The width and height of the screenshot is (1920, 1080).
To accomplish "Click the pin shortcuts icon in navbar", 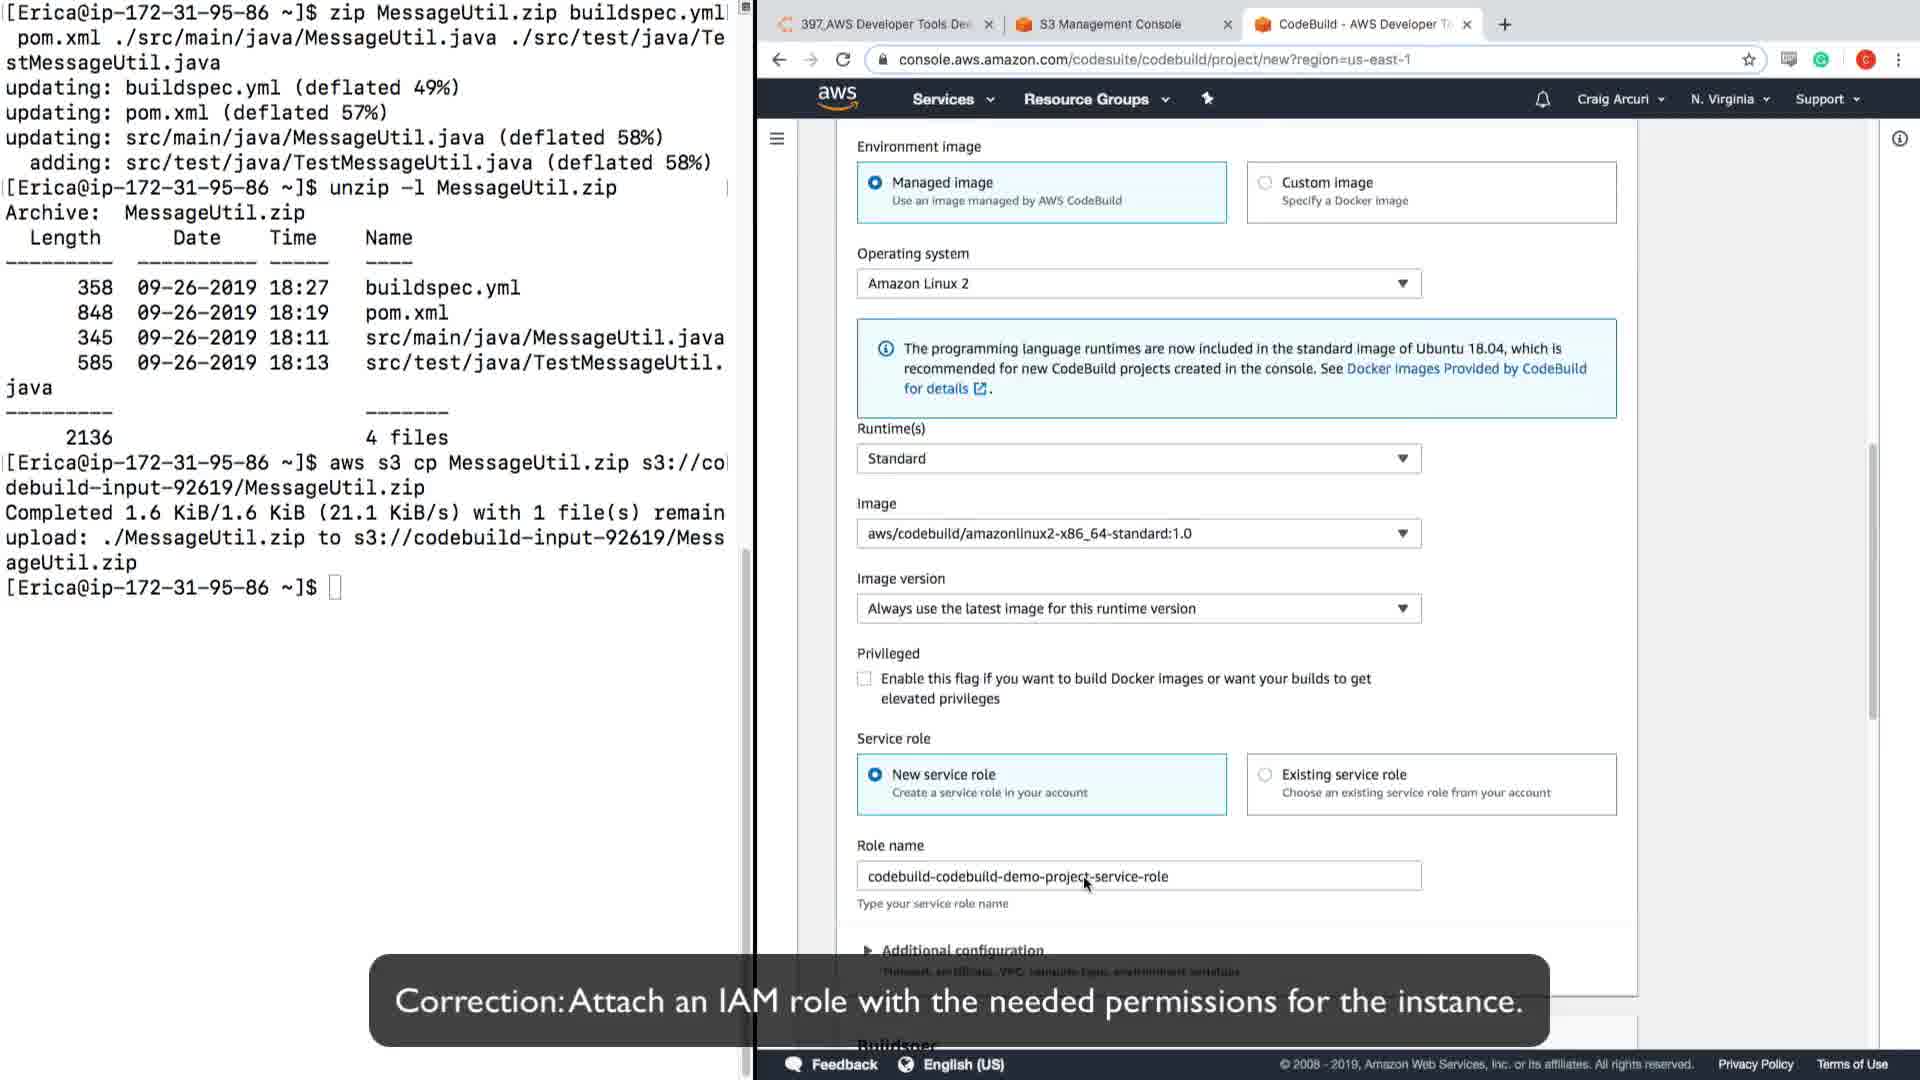I will point(1207,98).
